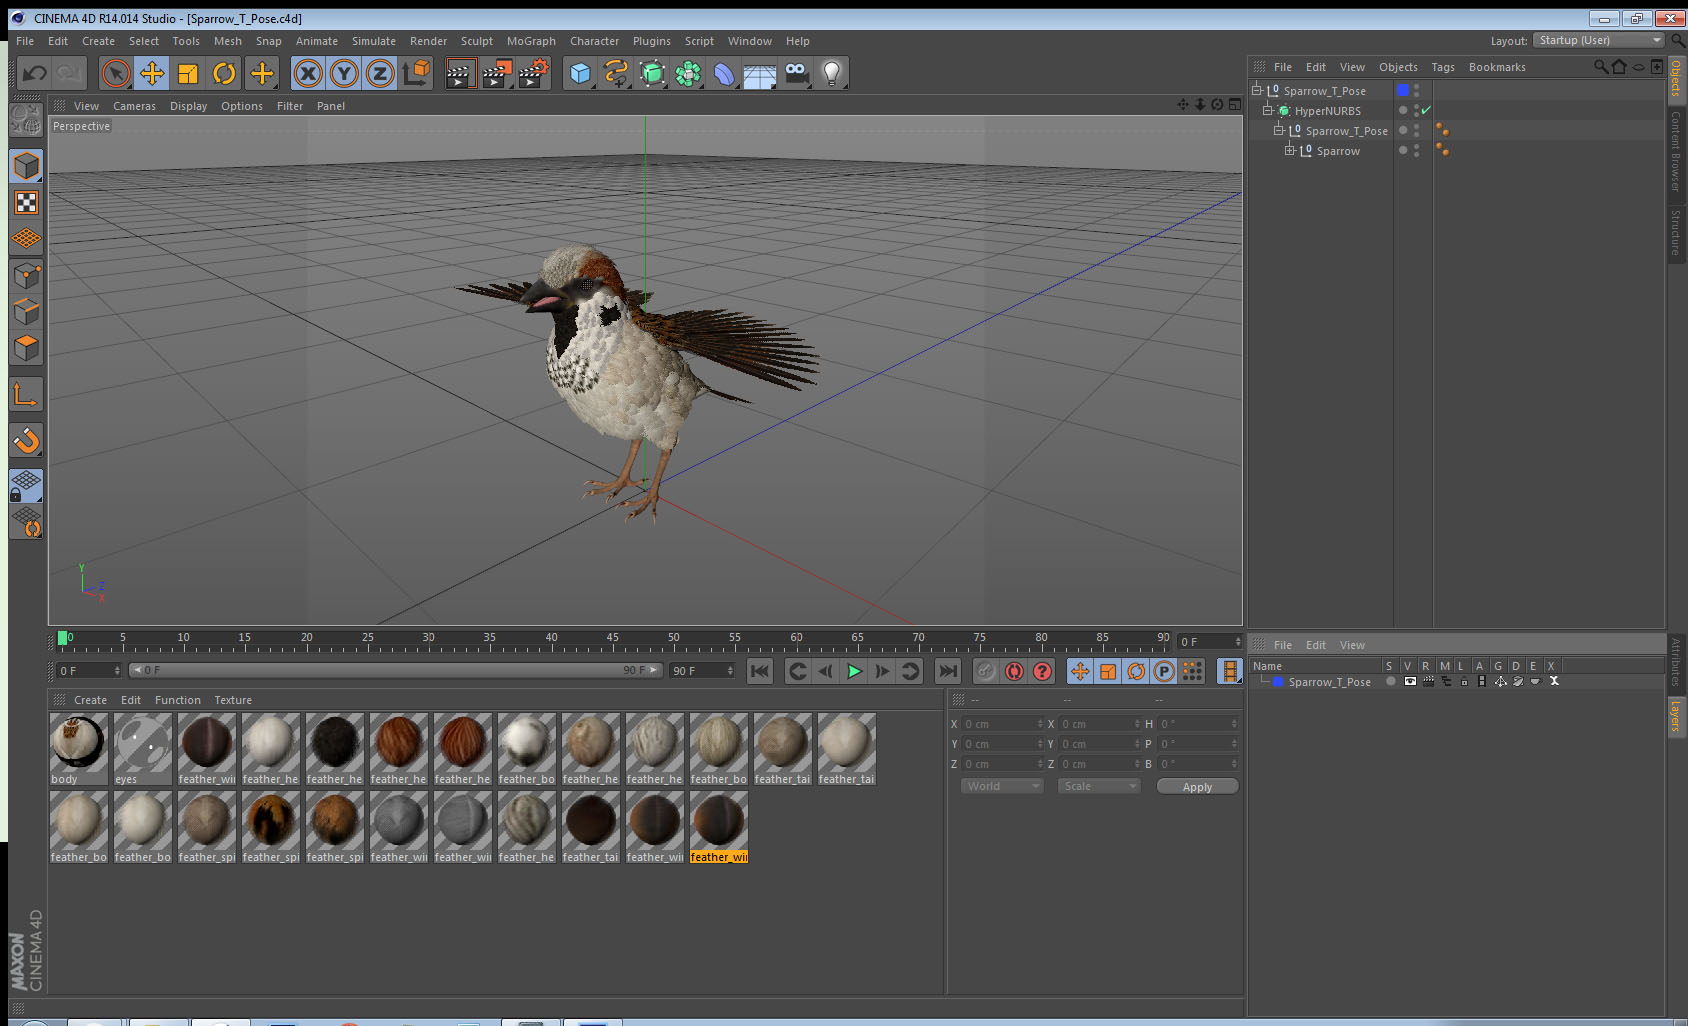Switch coordinate system icon

pyautogui.click(x=416, y=73)
